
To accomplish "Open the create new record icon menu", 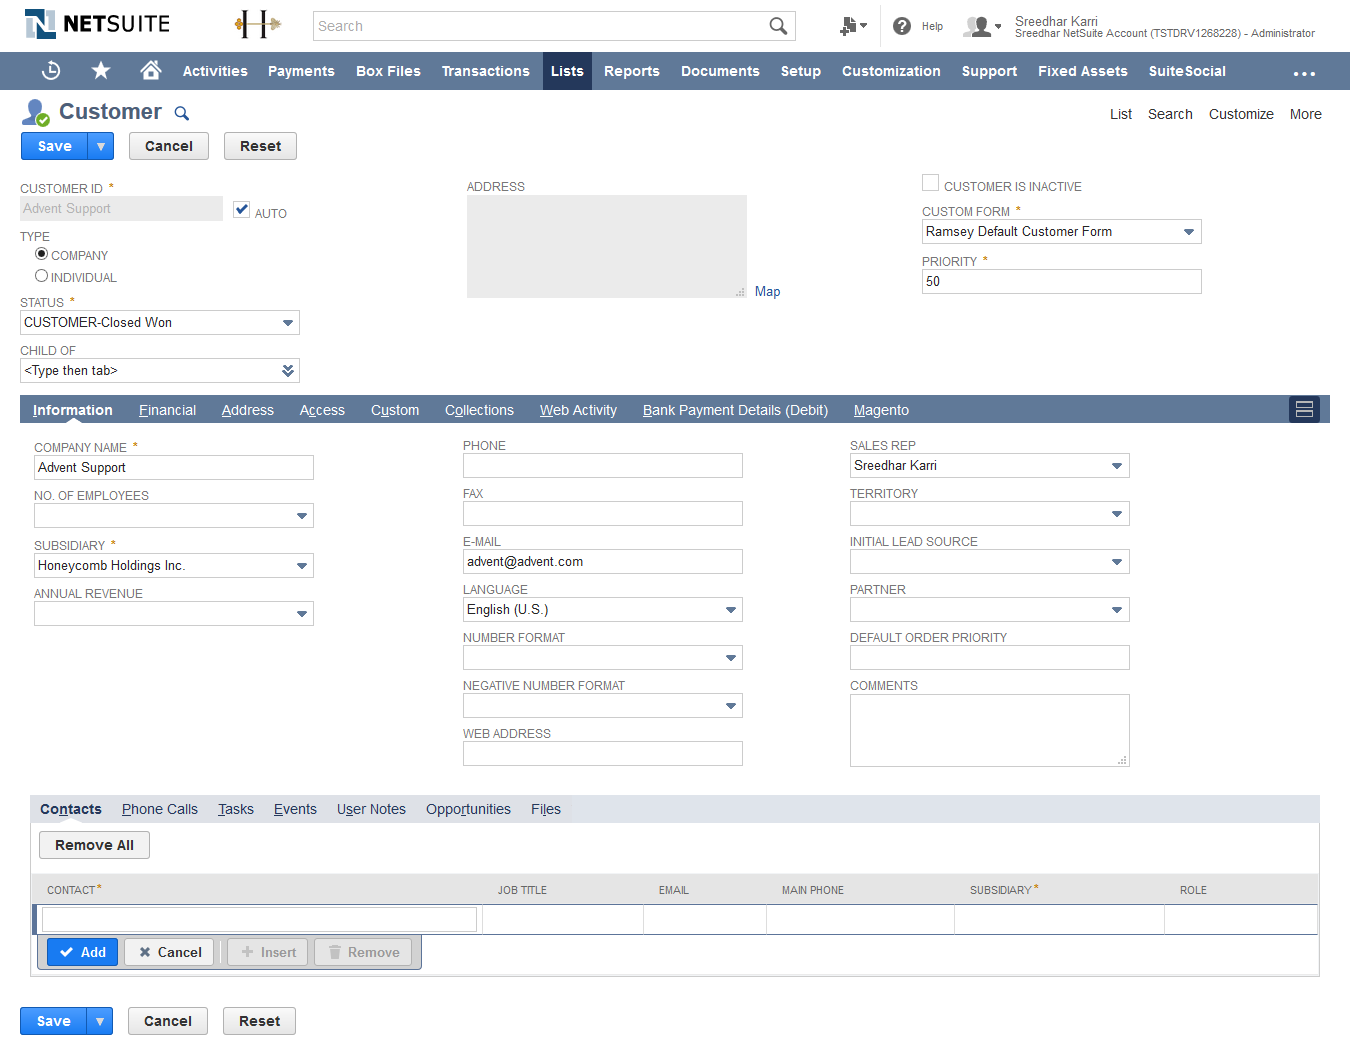I will [853, 26].
